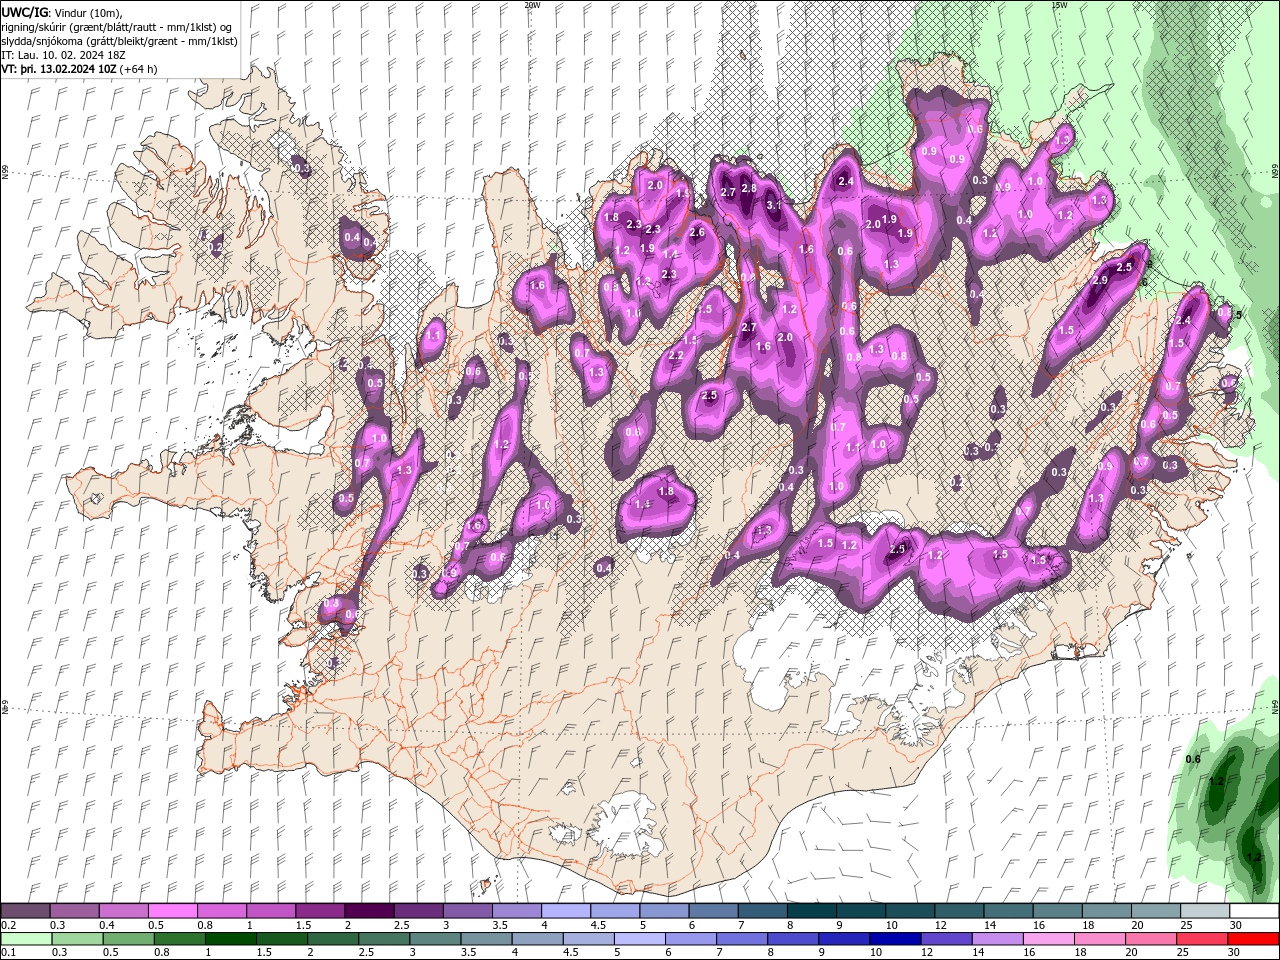
Task: Select the lower legend swatch between 7 and 8
Action: (x=741, y=939)
